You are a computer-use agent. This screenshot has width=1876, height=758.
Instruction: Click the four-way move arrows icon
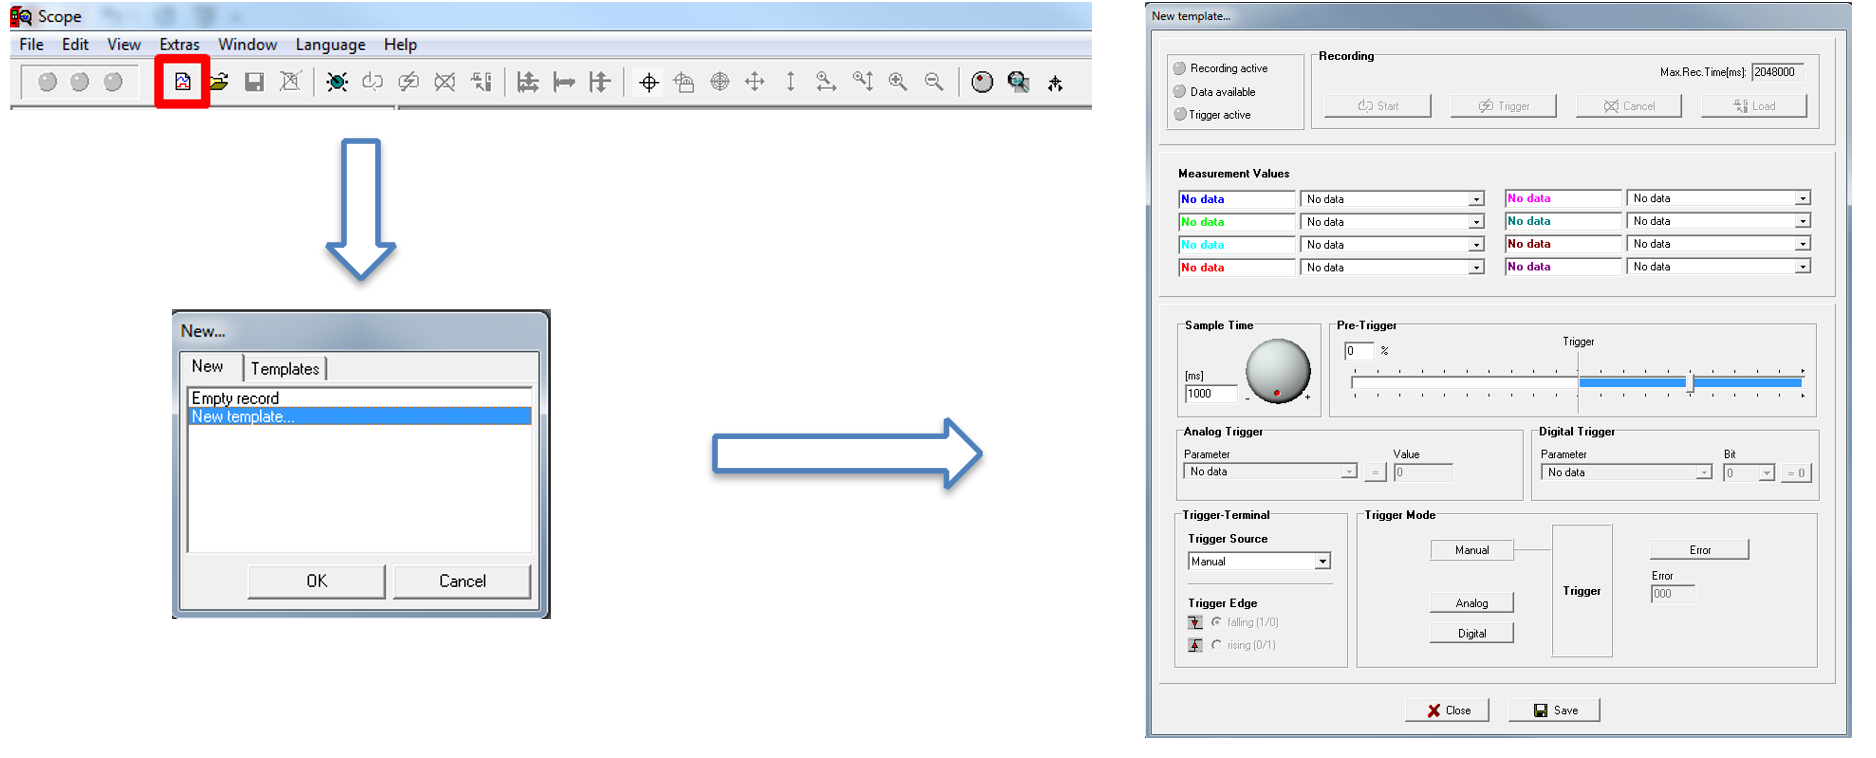[755, 82]
